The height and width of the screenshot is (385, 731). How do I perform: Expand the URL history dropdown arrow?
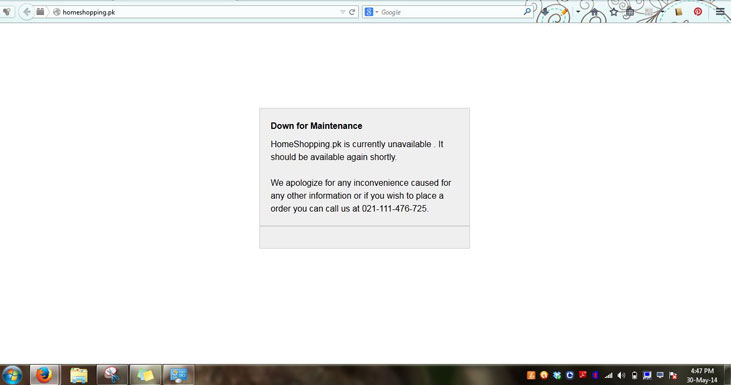tap(343, 12)
